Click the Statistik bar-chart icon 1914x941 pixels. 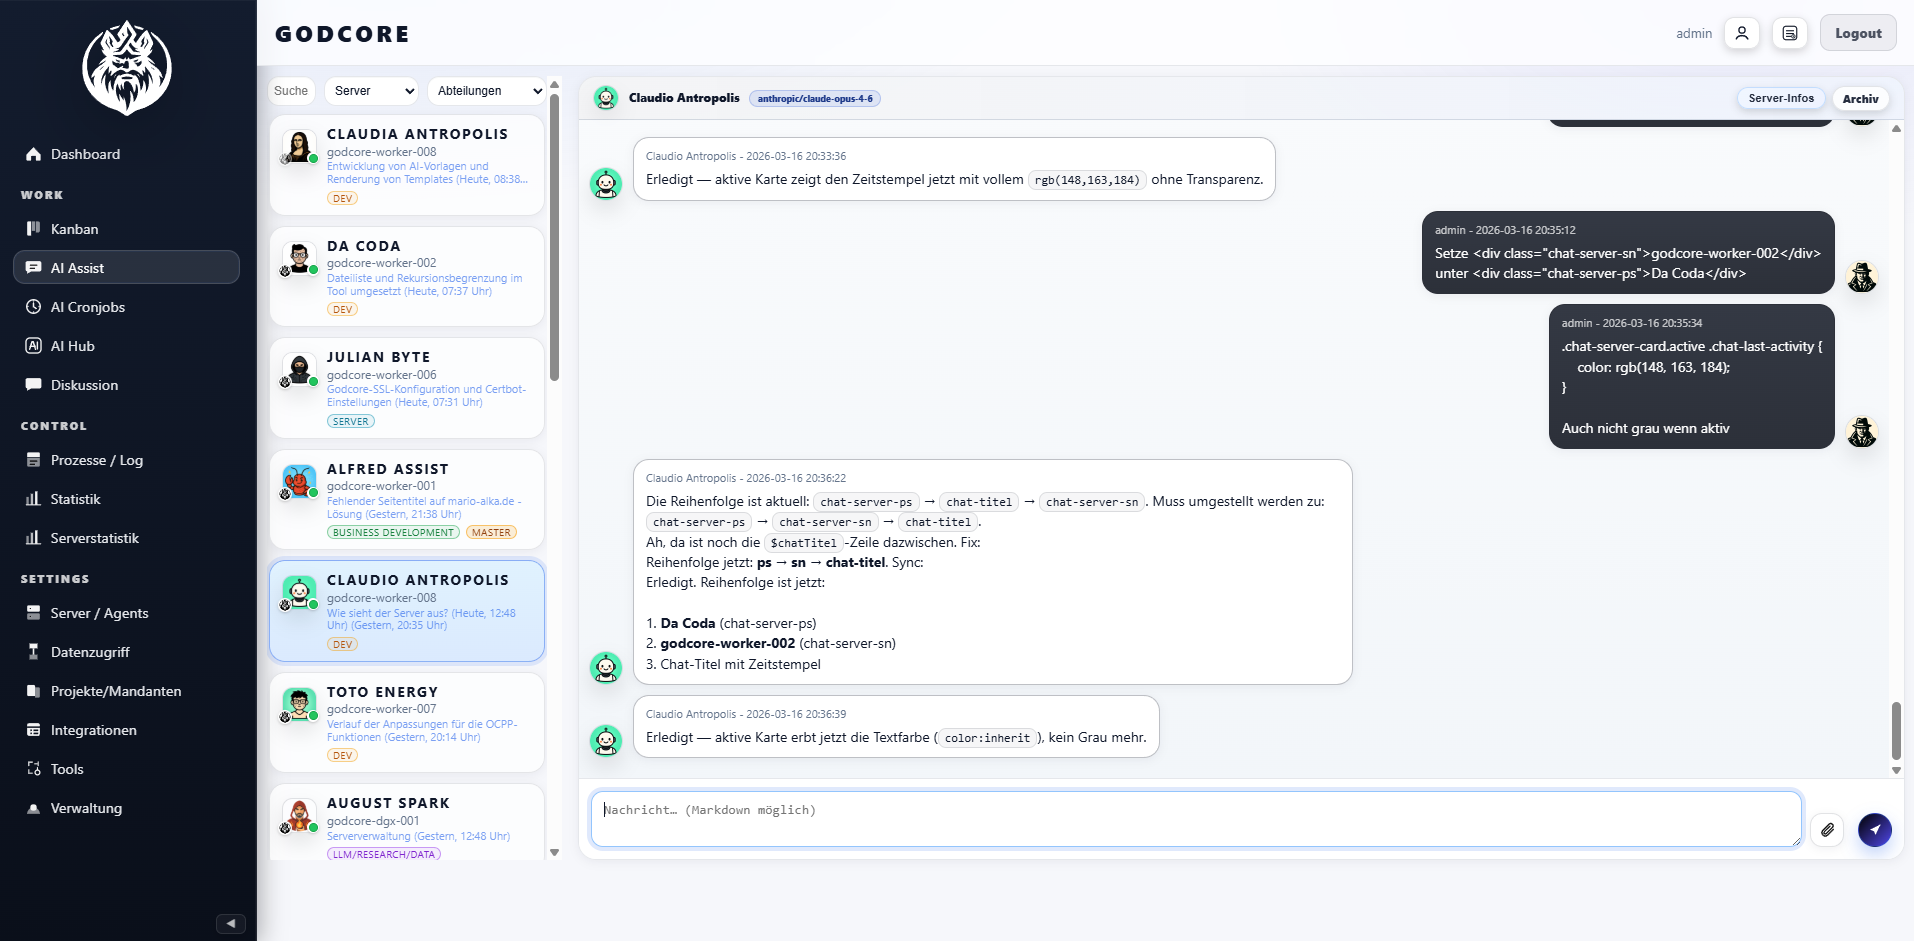33,499
